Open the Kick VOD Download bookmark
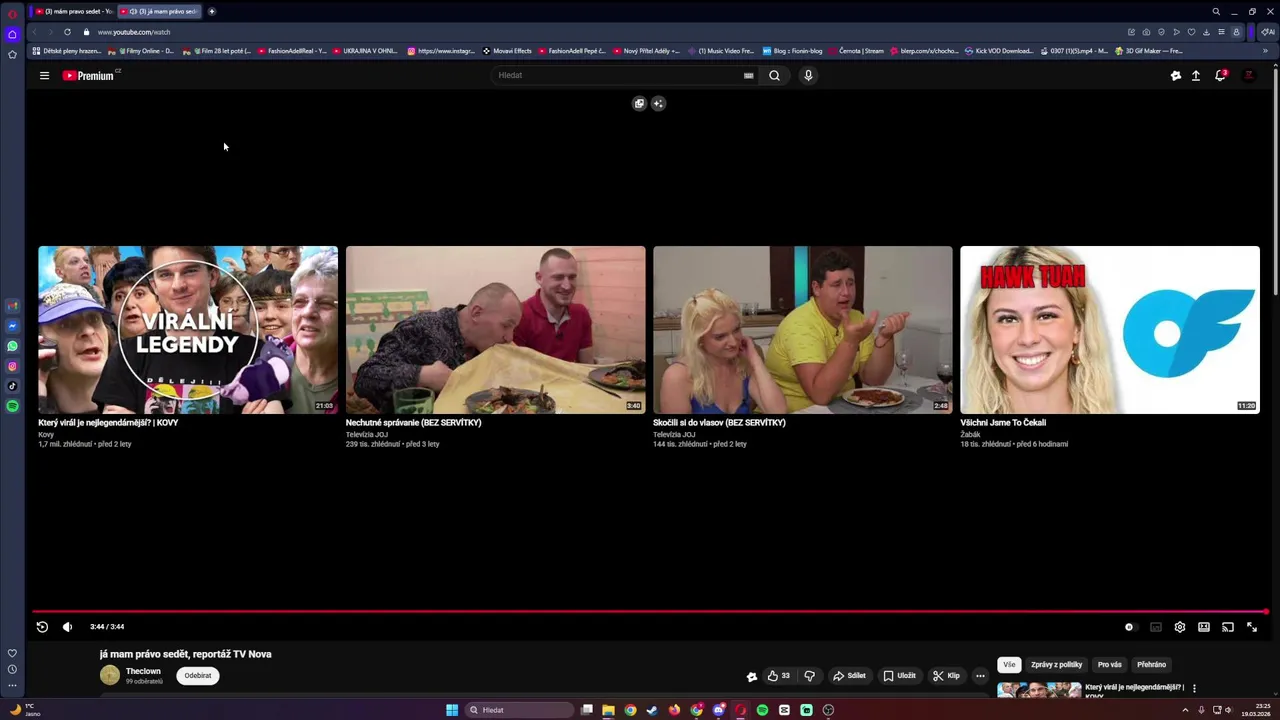This screenshot has height=720, width=1280. 999,51
